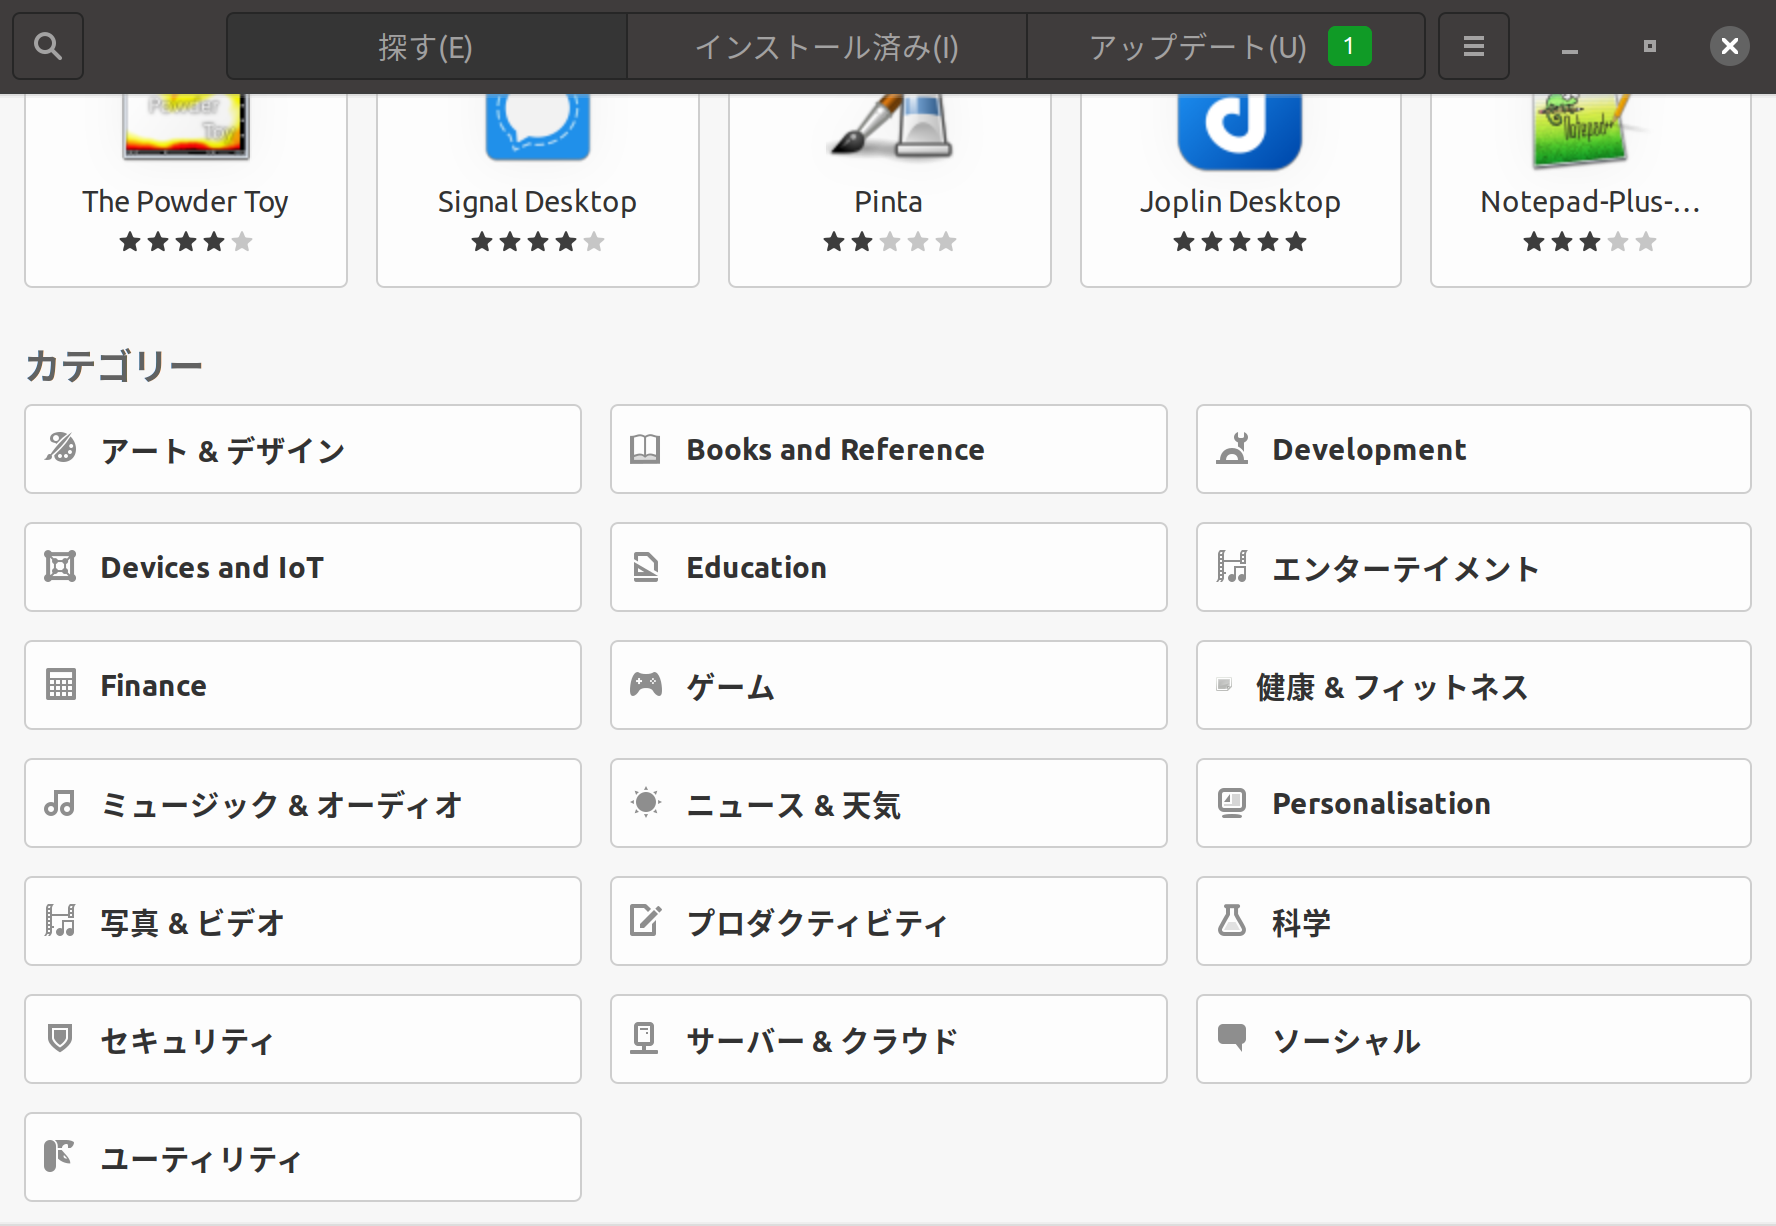Viewport: 1776px width, 1226px height.
Task: Open the Education category
Action: [889, 567]
